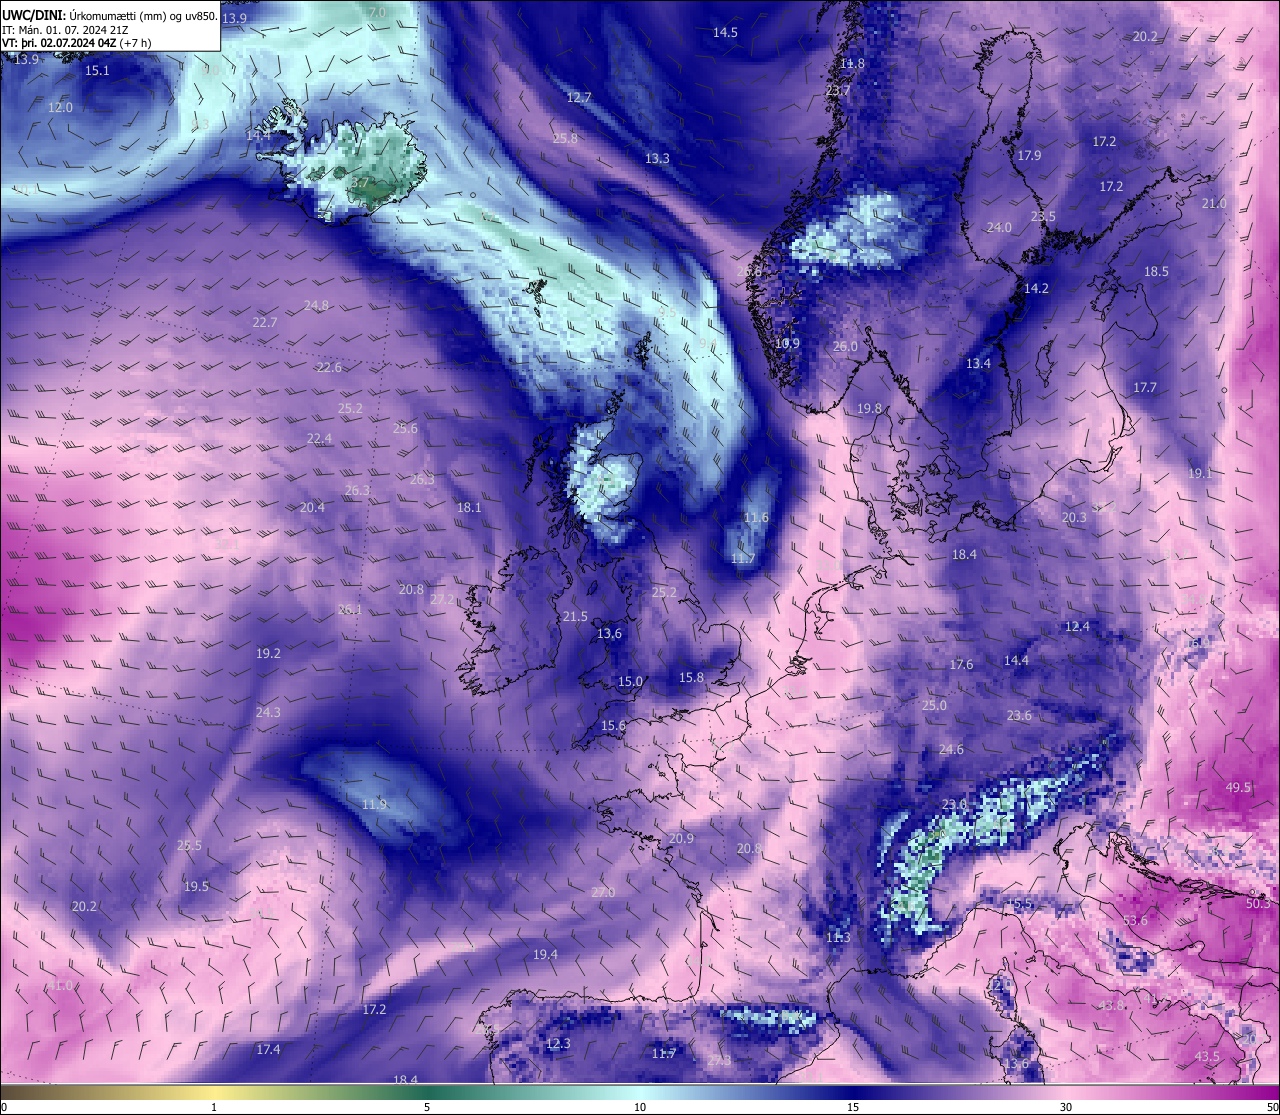1280x1115 pixels.
Task: Click the 22.4 value label
Action: (x=319, y=438)
